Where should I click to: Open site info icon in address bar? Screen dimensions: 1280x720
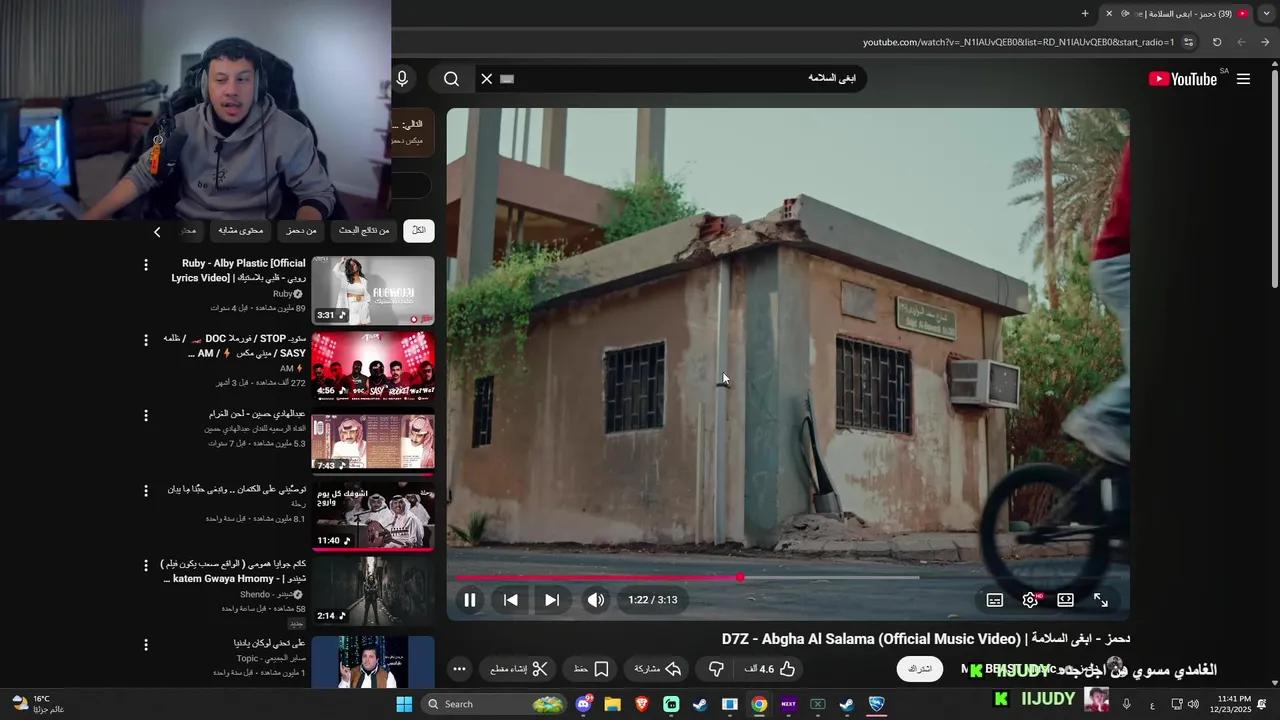(x=1188, y=42)
